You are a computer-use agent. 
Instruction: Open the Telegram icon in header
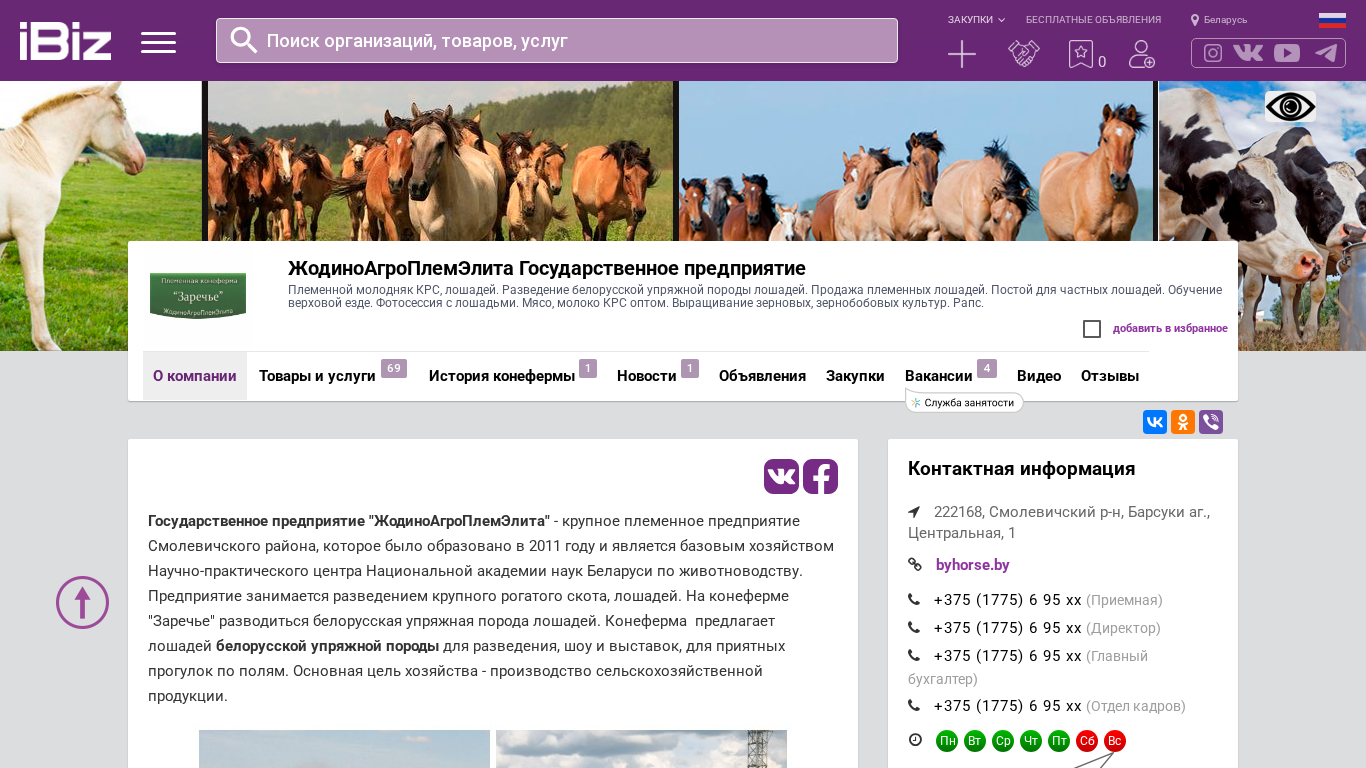[x=1326, y=53]
